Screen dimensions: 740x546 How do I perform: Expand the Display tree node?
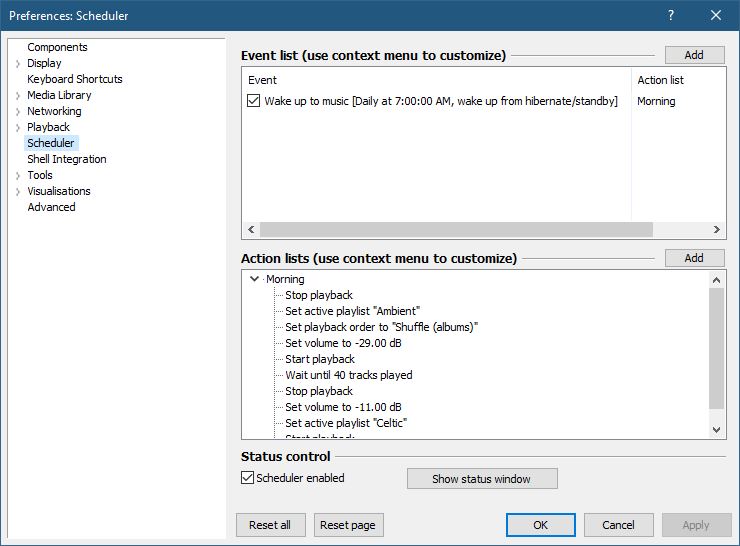coord(18,64)
